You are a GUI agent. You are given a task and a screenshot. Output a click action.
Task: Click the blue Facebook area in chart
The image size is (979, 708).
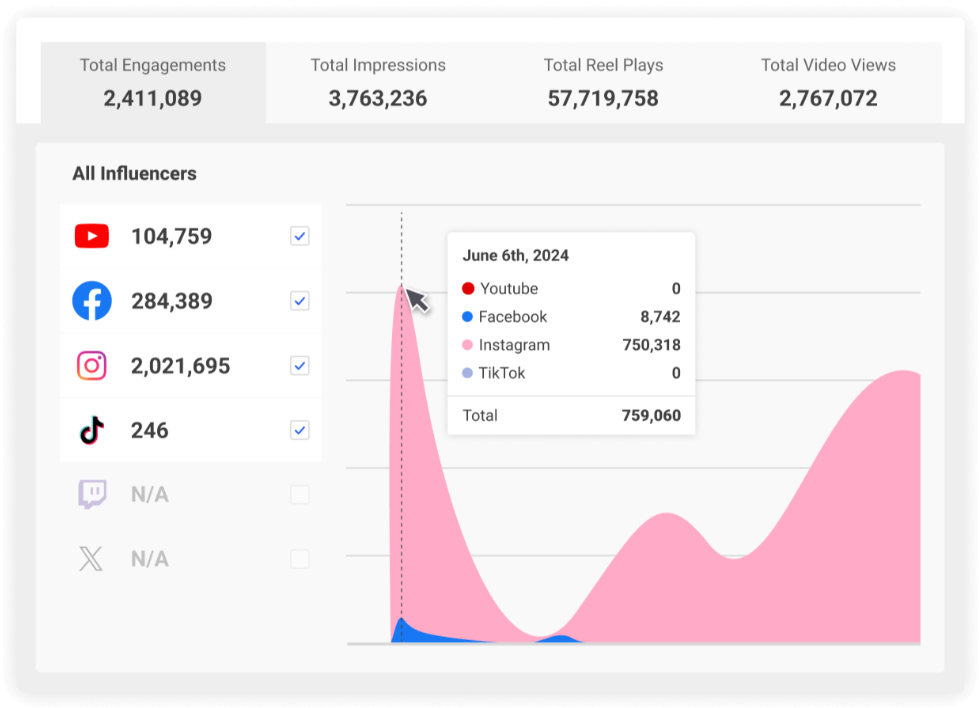click(405, 632)
